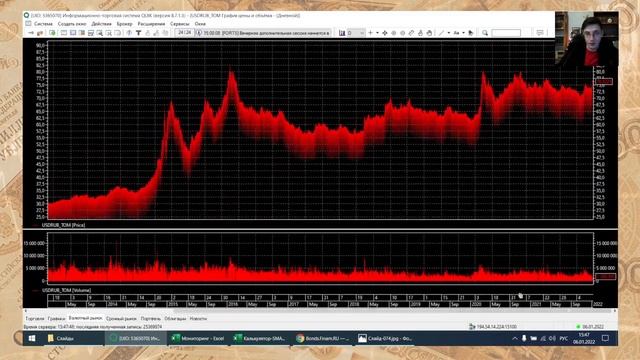Select the four-arrow move tool
Image resolution: width=640 pixels, height=360 pixels.
pyautogui.click(x=384, y=33)
